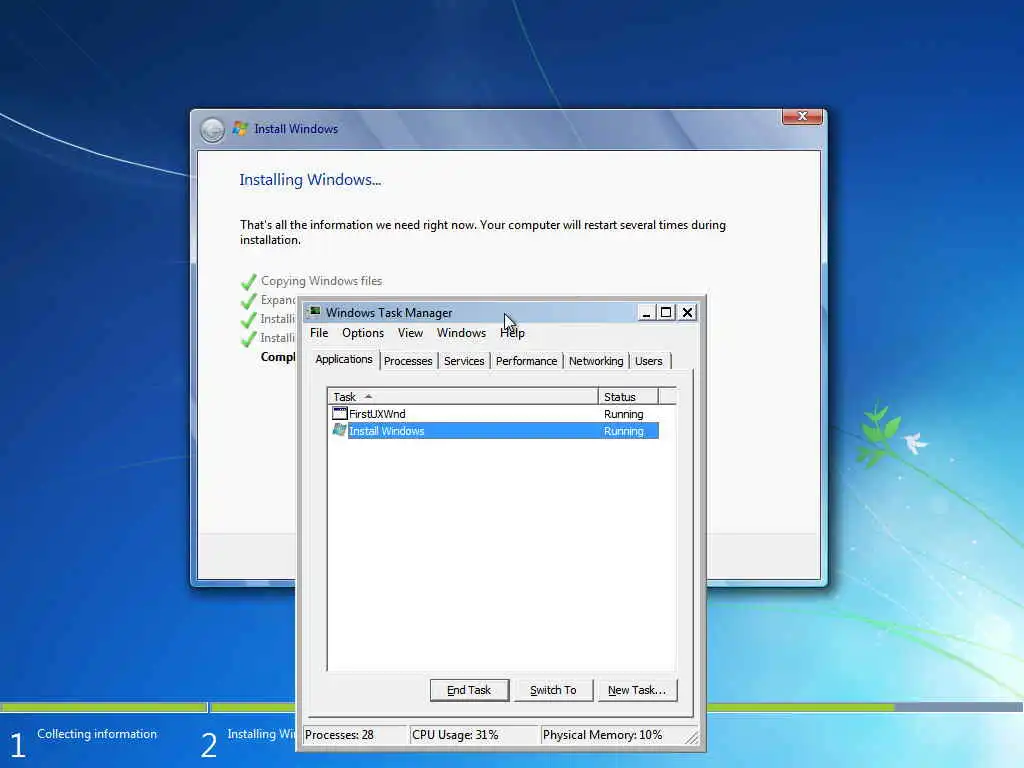Click the Processes: 28 status entry
Screen dimensions: 1024x768
tap(354, 735)
